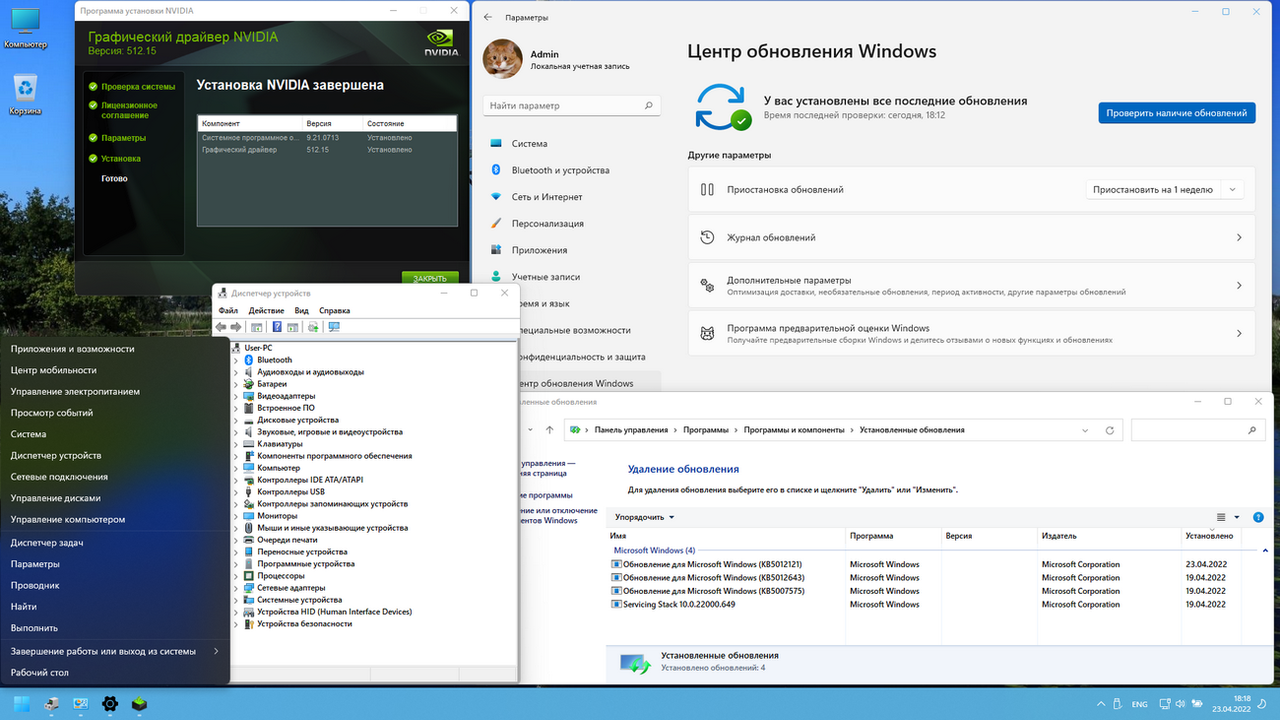This screenshot has height=720, width=1280.
Task: Open address bar history dropdown in Installed Updates
Action: tap(1086, 430)
